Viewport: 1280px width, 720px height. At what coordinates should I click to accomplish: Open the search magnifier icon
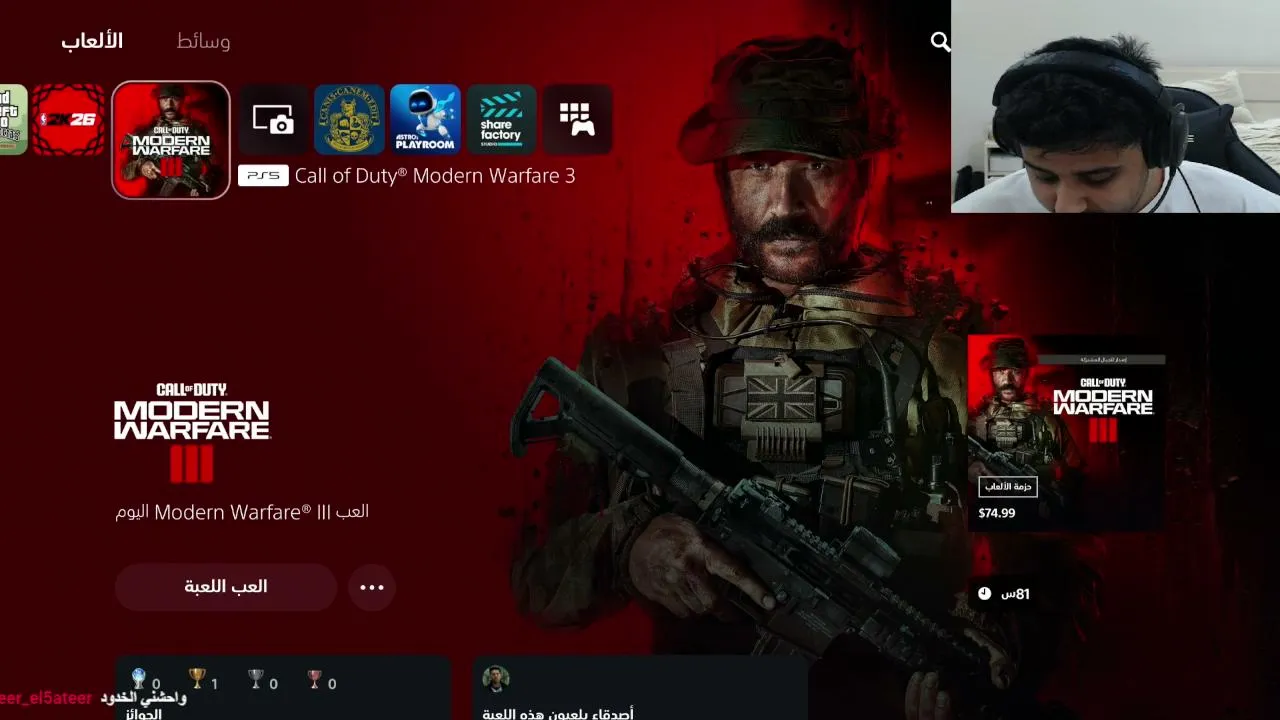click(940, 41)
